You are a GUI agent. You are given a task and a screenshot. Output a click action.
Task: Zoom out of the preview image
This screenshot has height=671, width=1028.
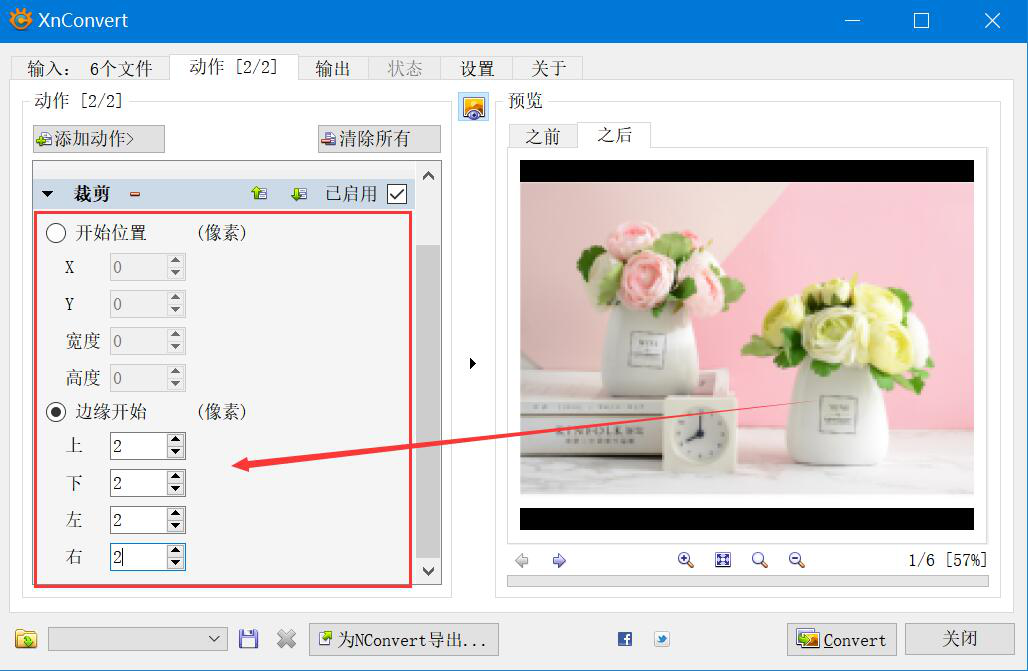(797, 559)
